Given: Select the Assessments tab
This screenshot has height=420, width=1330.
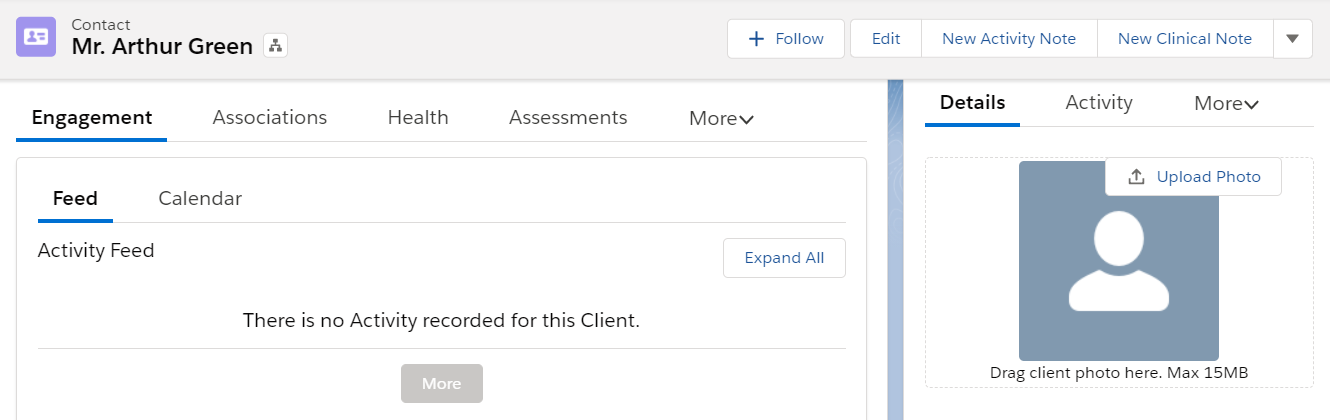Looking at the screenshot, I should (x=568, y=118).
